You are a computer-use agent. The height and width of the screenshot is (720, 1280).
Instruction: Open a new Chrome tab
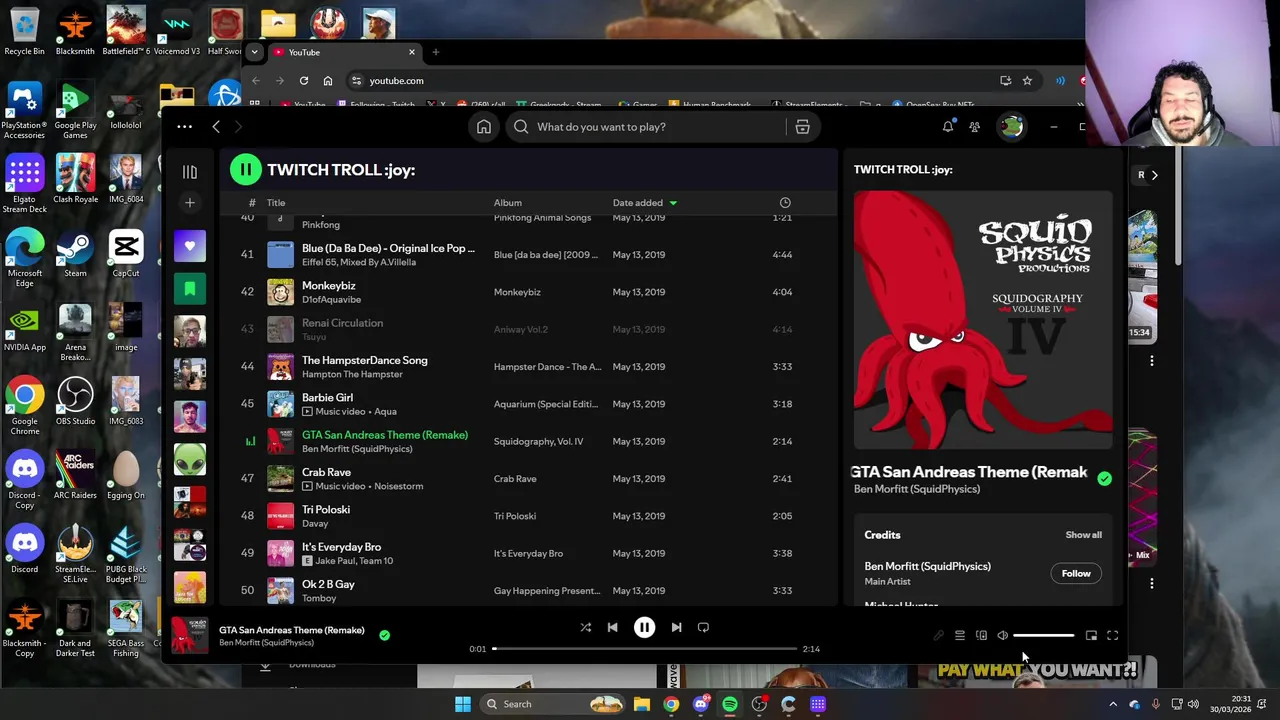pyautogui.click(x=435, y=52)
